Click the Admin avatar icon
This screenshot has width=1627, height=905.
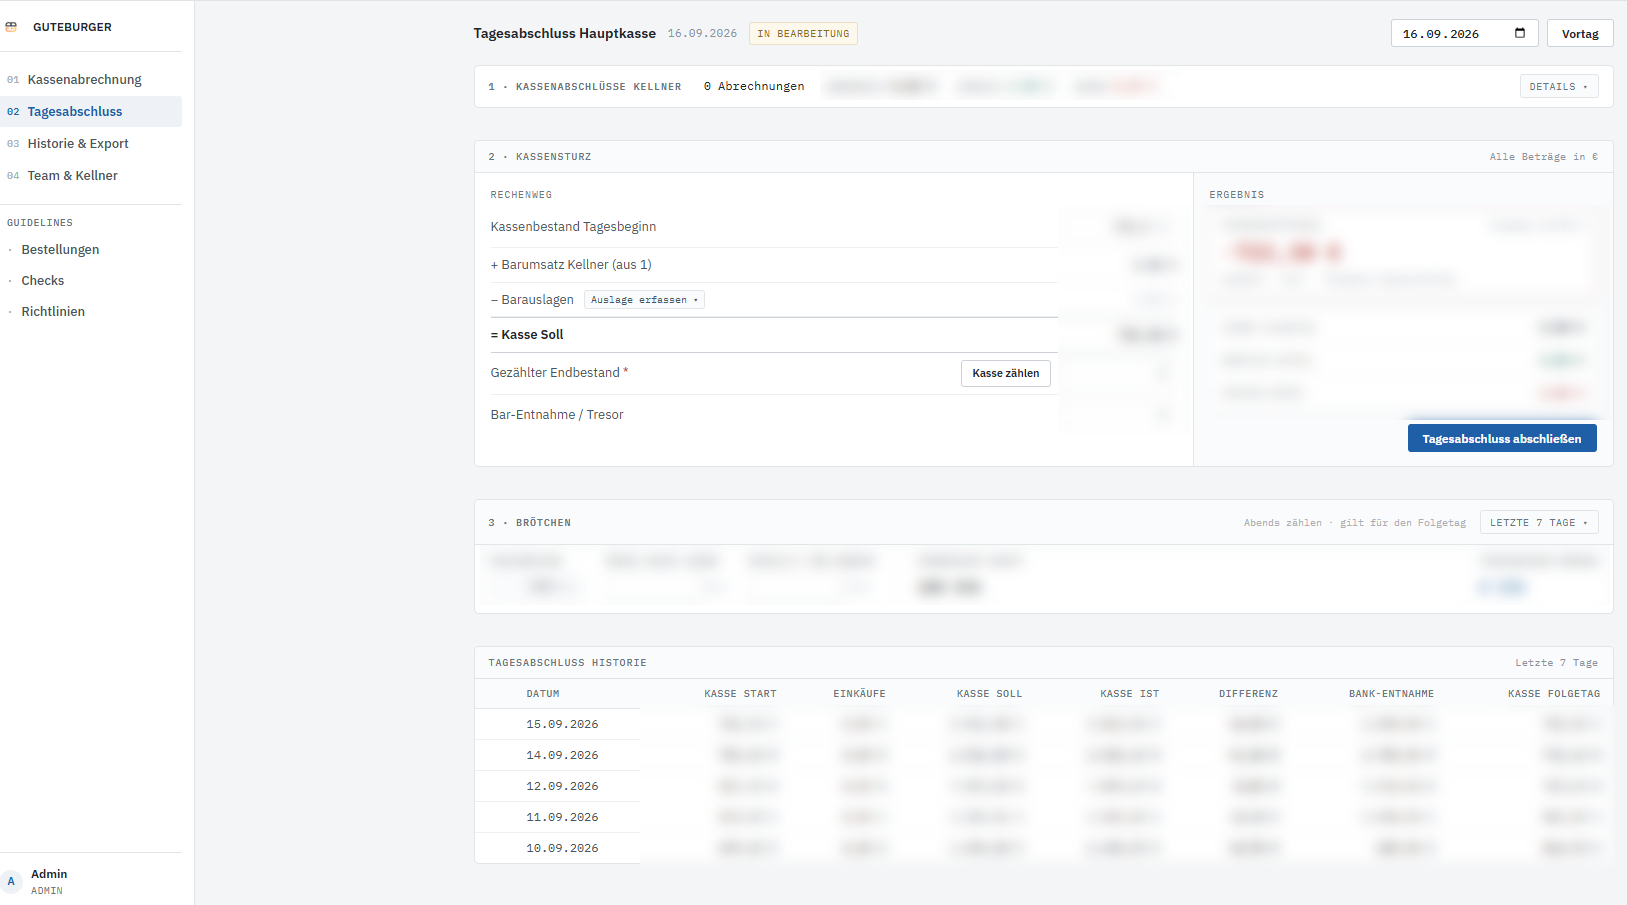11,881
